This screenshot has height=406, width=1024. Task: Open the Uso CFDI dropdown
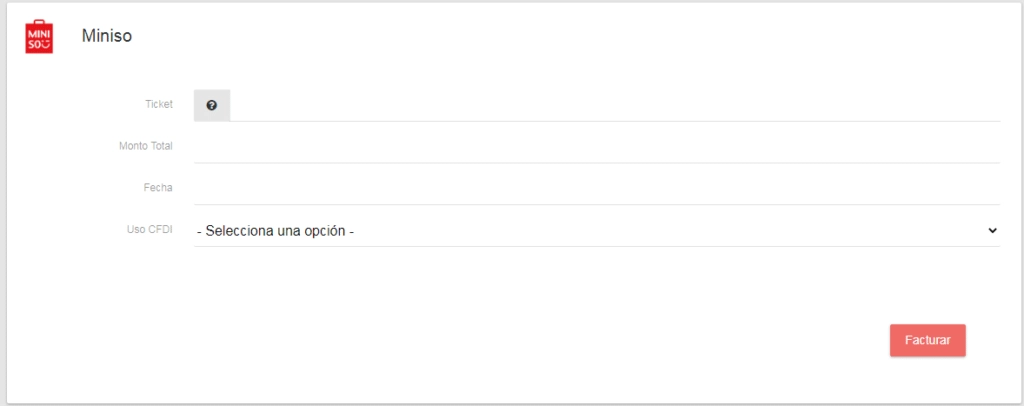coord(596,231)
